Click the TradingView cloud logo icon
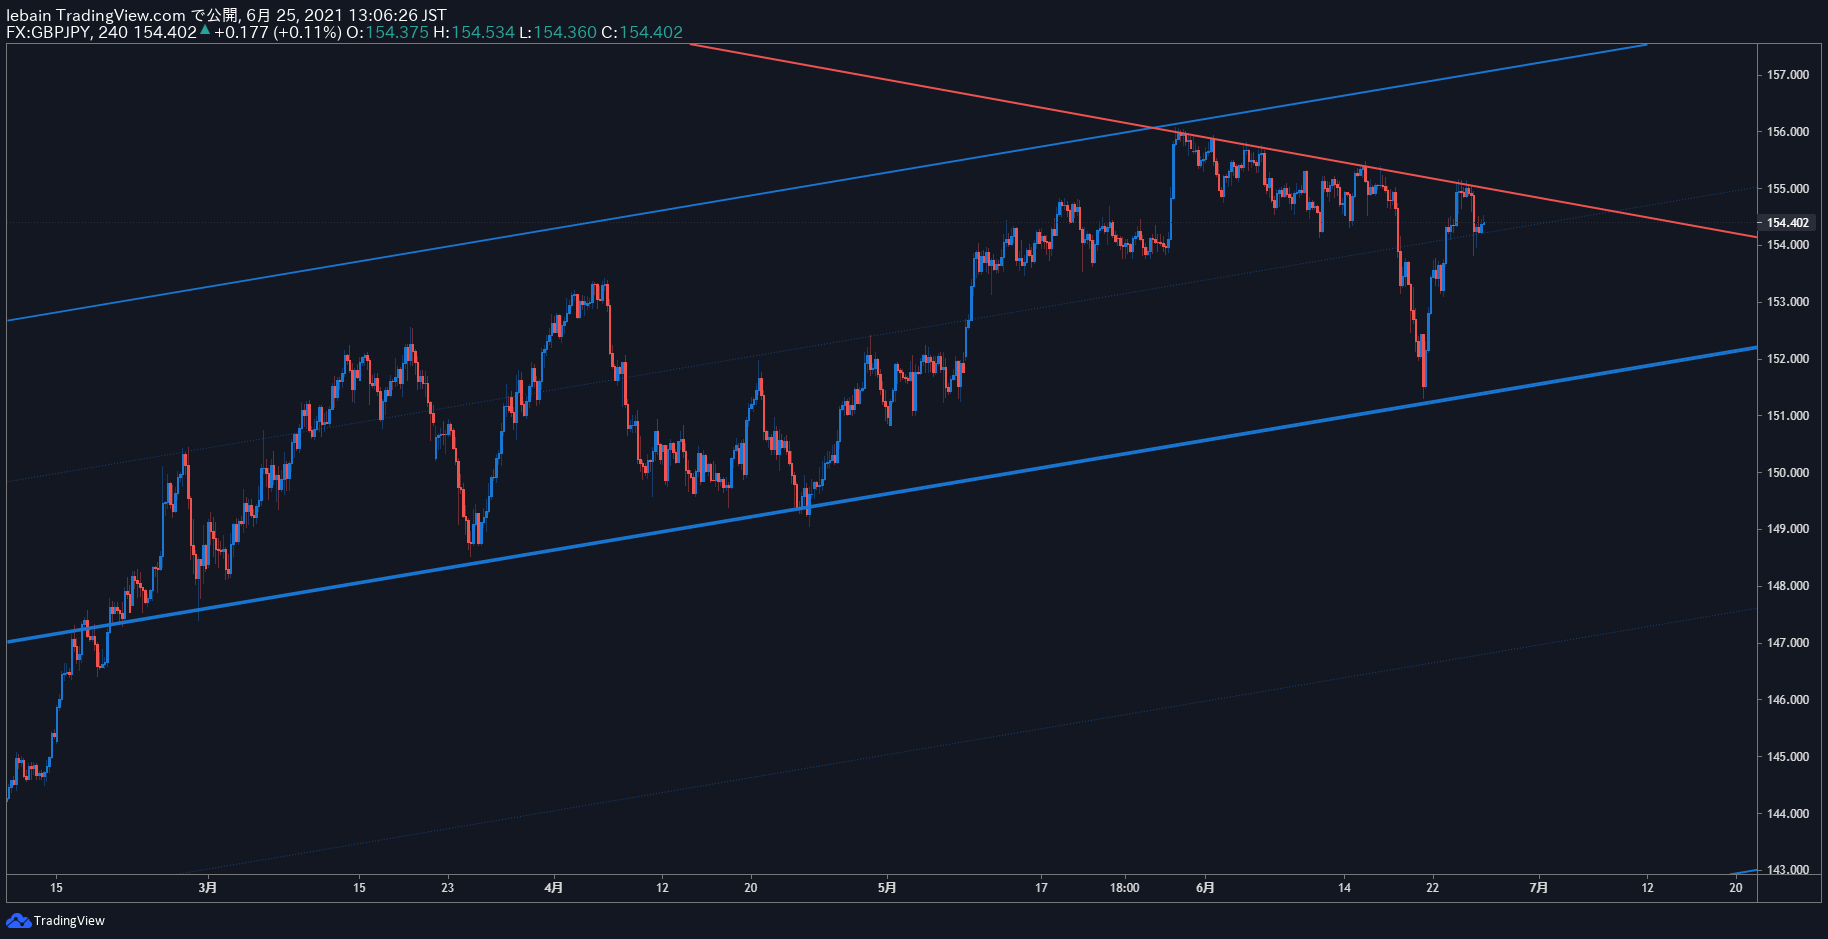1828x939 pixels. click(x=18, y=920)
